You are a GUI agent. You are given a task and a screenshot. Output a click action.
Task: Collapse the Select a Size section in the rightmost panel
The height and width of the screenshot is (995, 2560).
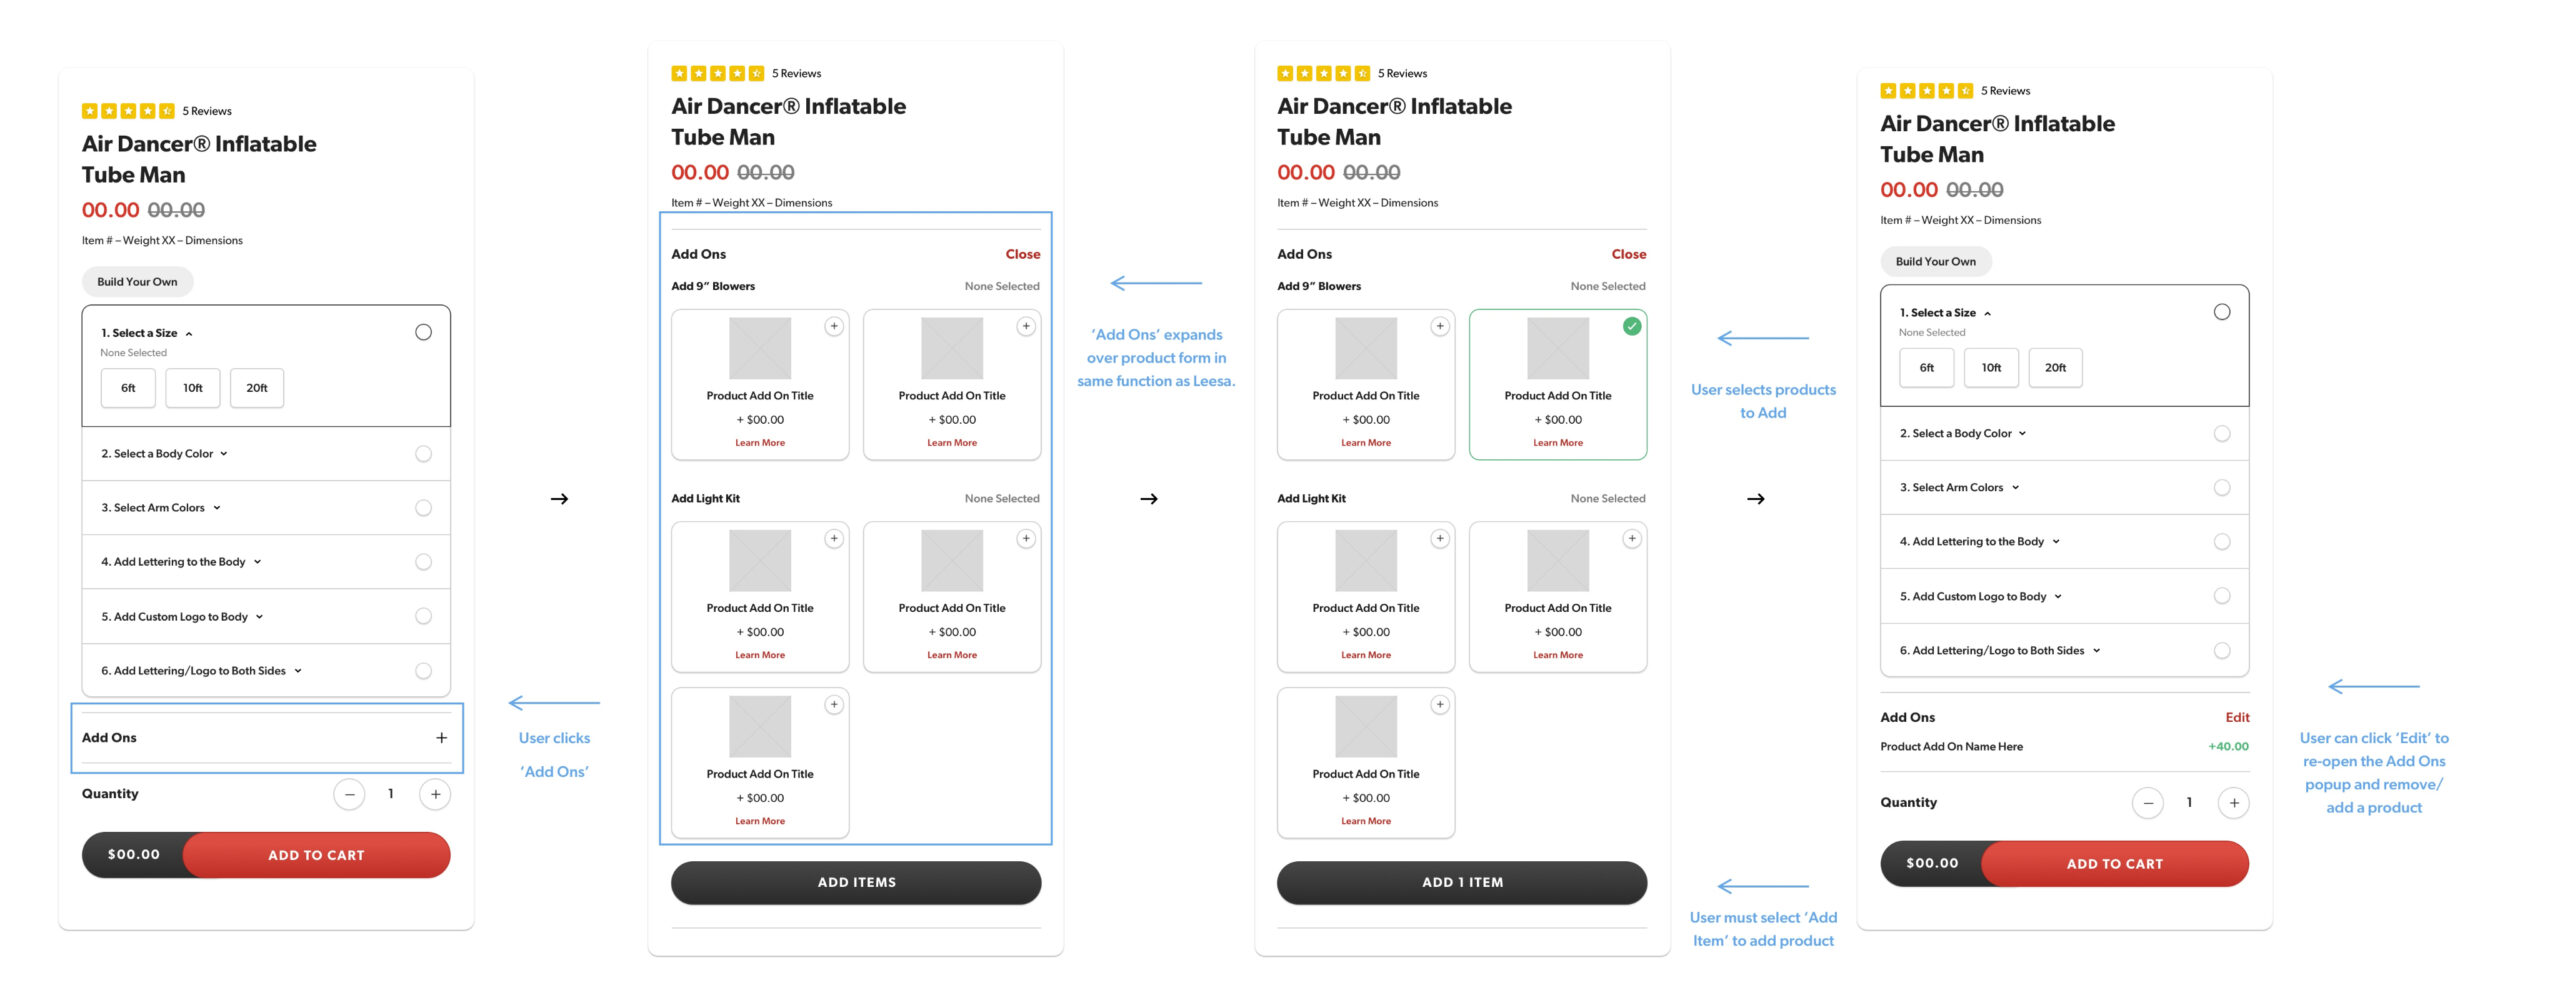(1987, 313)
